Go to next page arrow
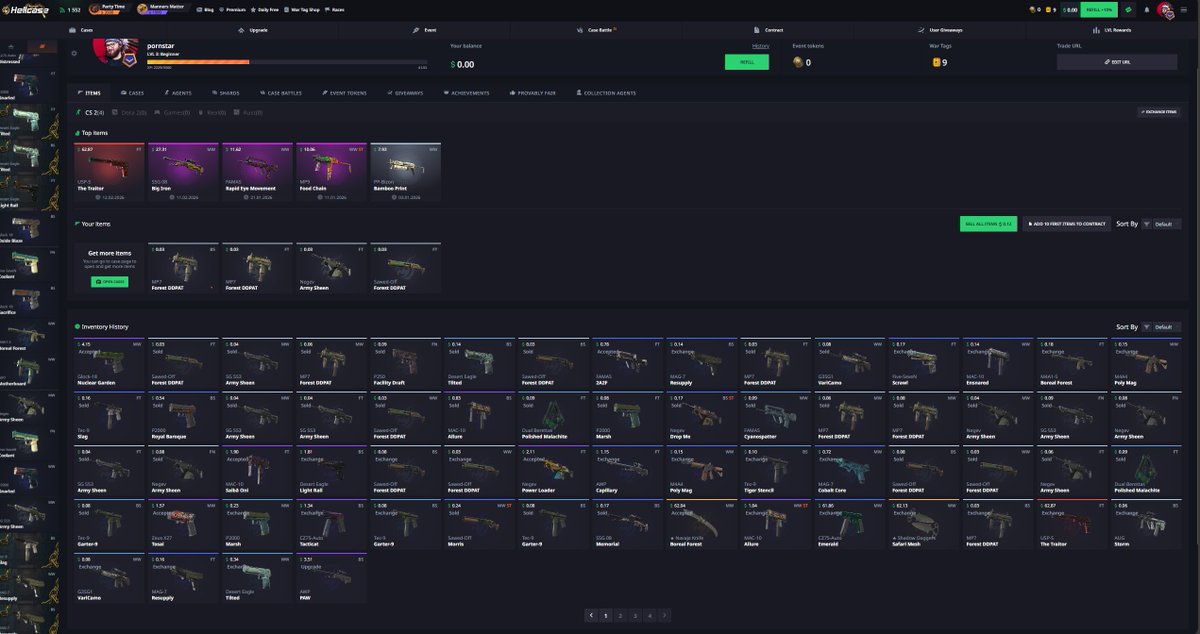The image size is (1200, 634). (664, 616)
